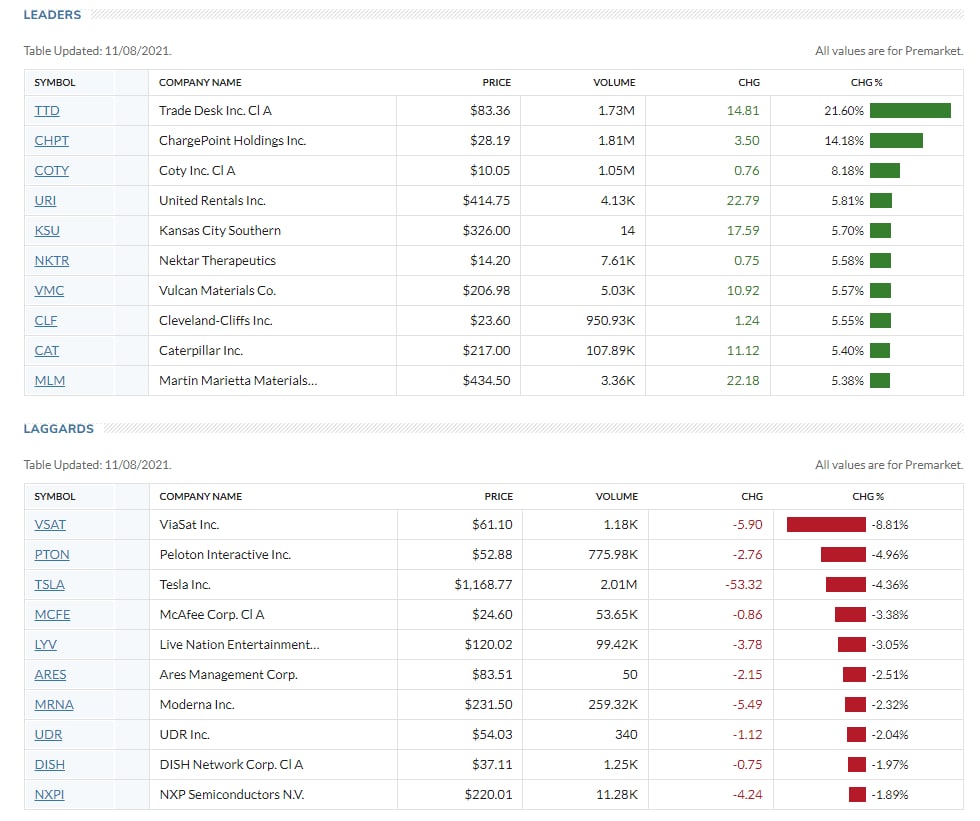The height and width of the screenshot is (821, 980).
Task: Open the CHPT ticker link
Action: (x=51, y=141)
